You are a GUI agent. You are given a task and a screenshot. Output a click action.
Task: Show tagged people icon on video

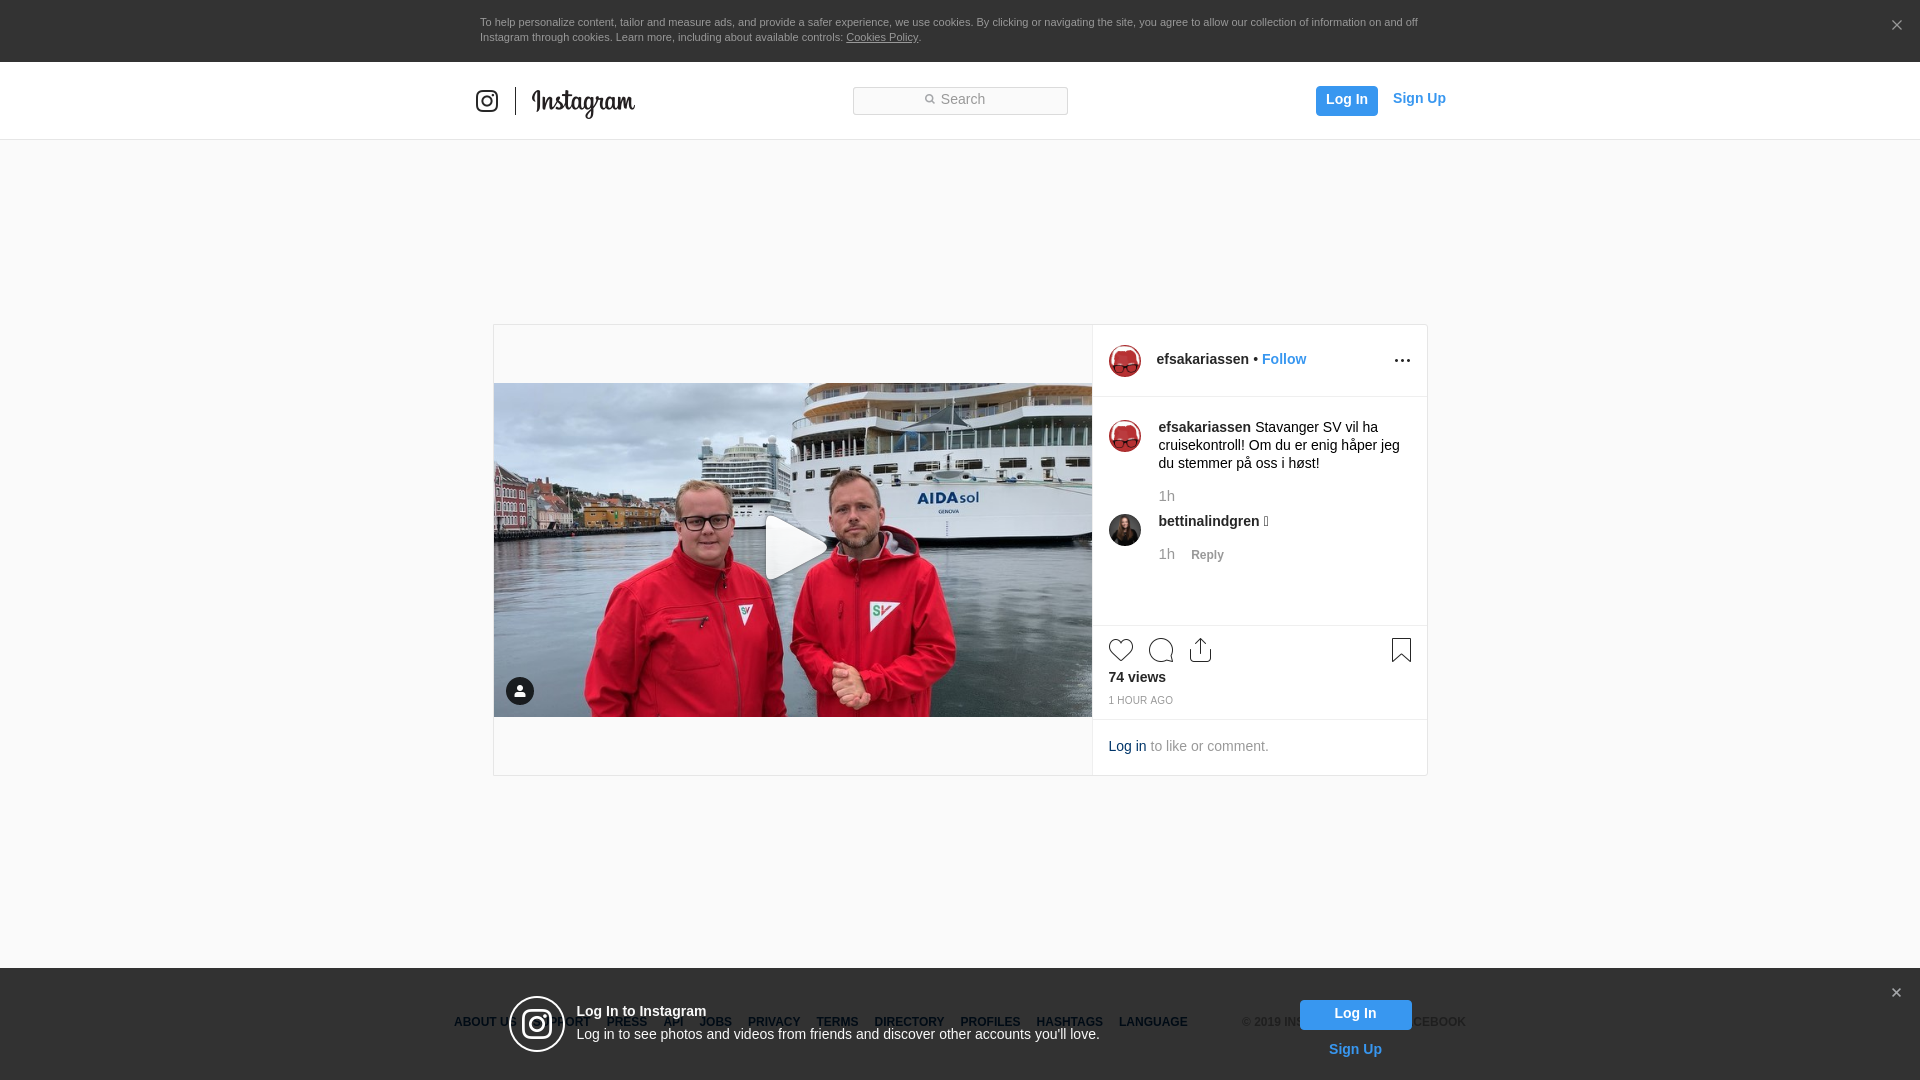click(x=520, y=691)
